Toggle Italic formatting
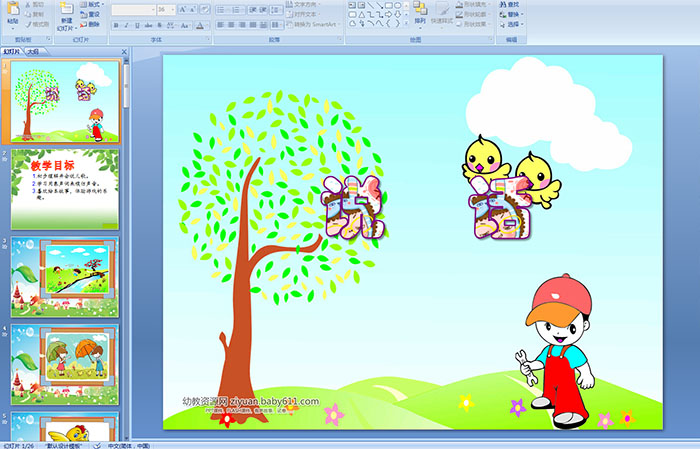Image resolution: width=700 pixels, height=449 pixels. point(126,25)
